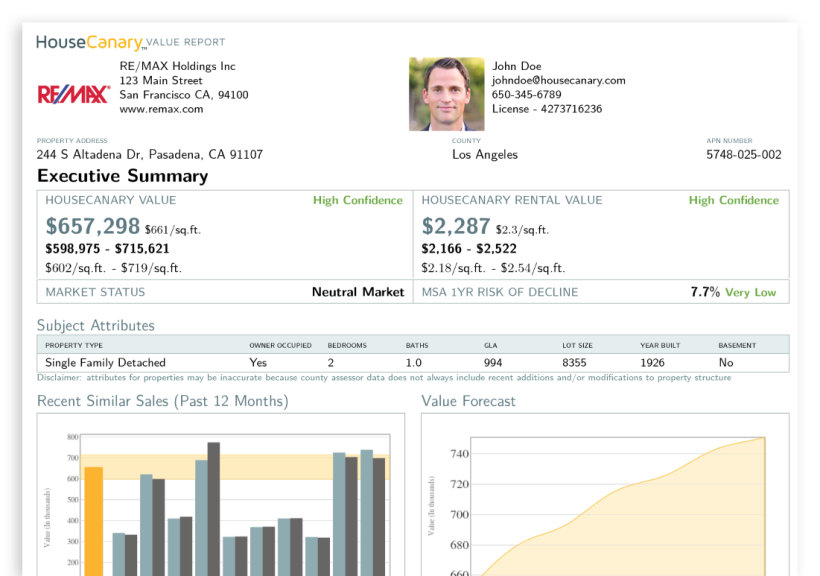Select address '244 S Altadena Dr, Pasadena, CA 91107'
The width and height of the screenshot is (820, 576).
pos(150,155)
